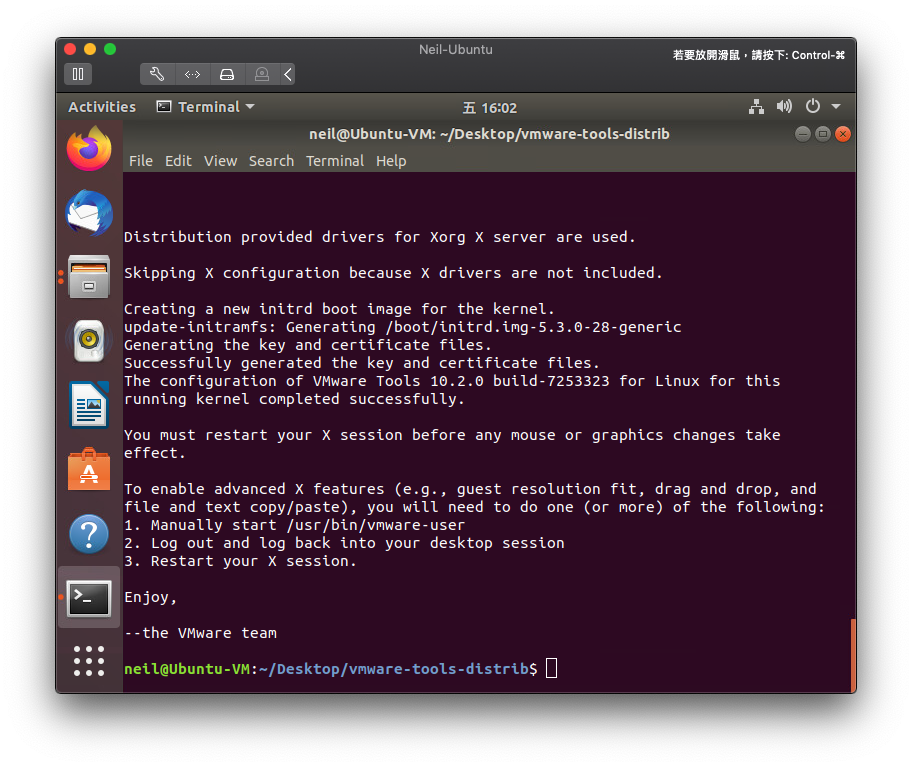Pause the virtual machine

coord(78,74)
